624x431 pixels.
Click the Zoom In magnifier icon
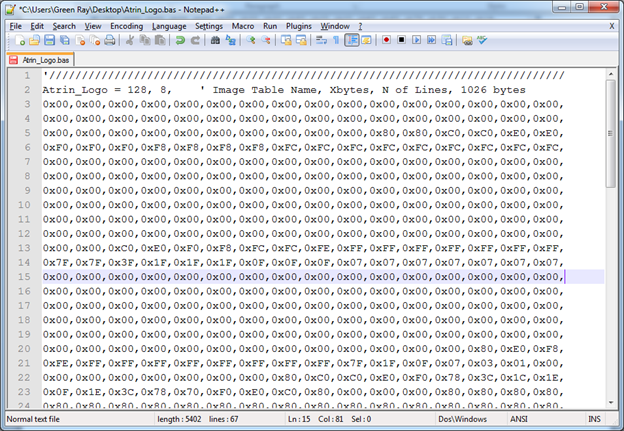pos(251,40)
